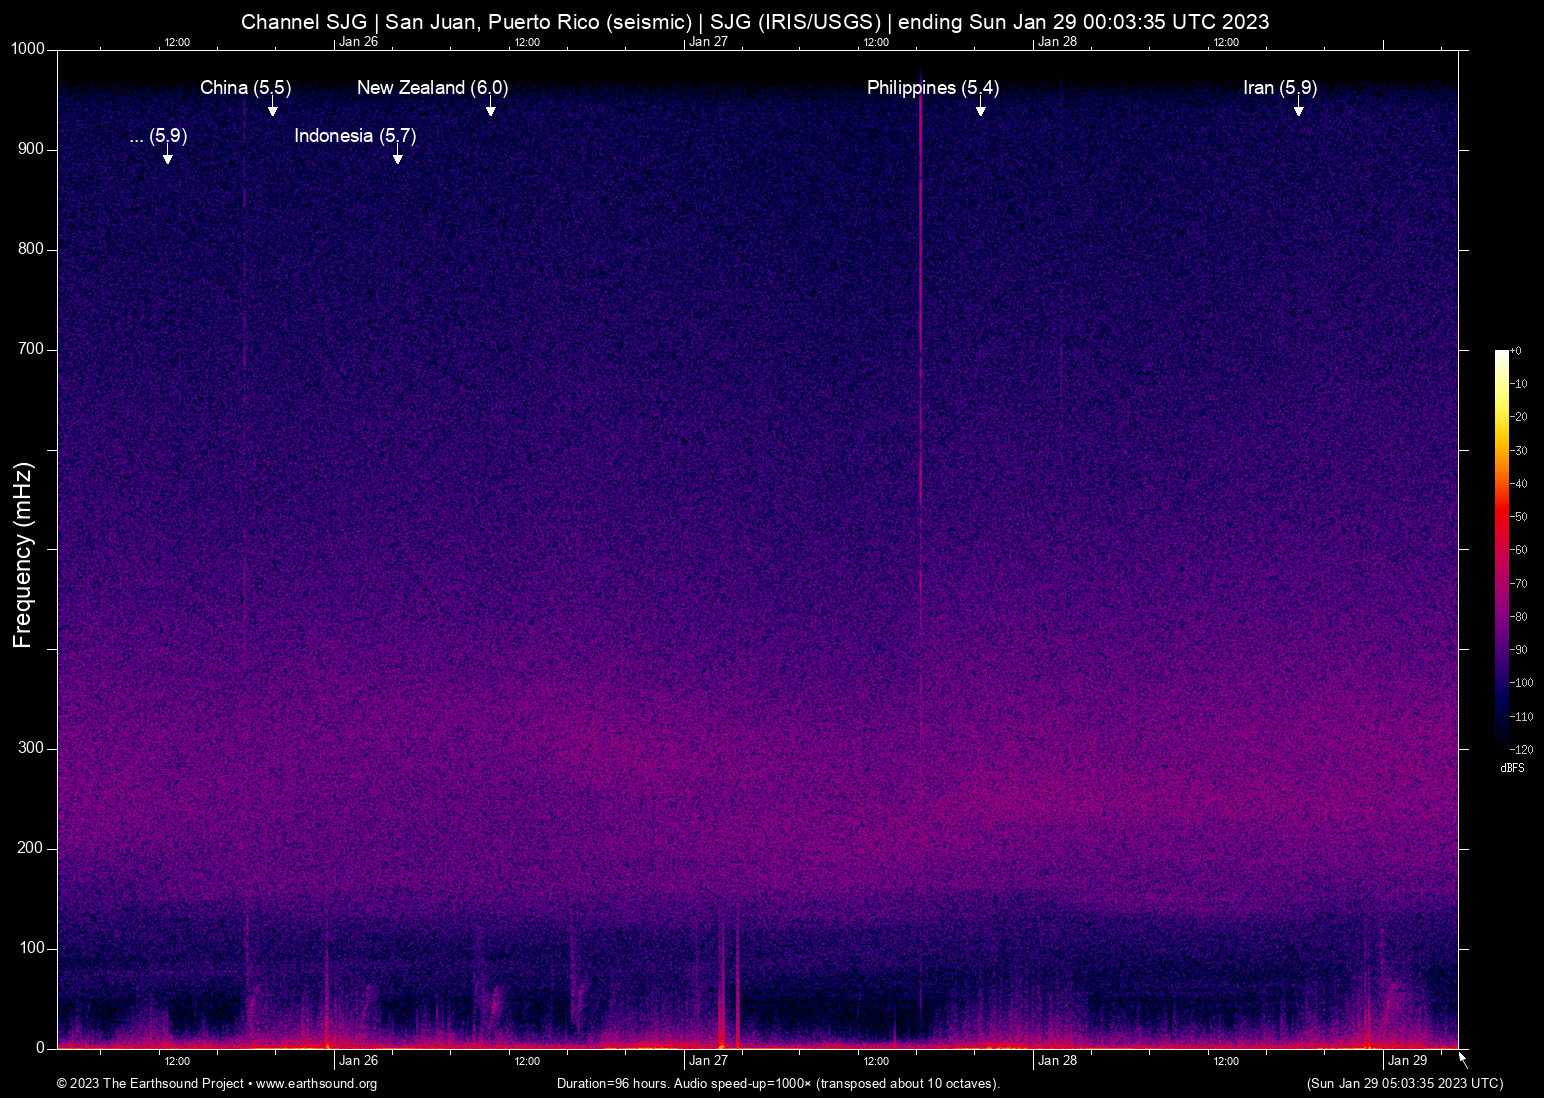This screenshot has width=1544, height=1098.
Task: Select the Philippines (5.4) text label
Action: pyautogui.click(x=932, y=88)
